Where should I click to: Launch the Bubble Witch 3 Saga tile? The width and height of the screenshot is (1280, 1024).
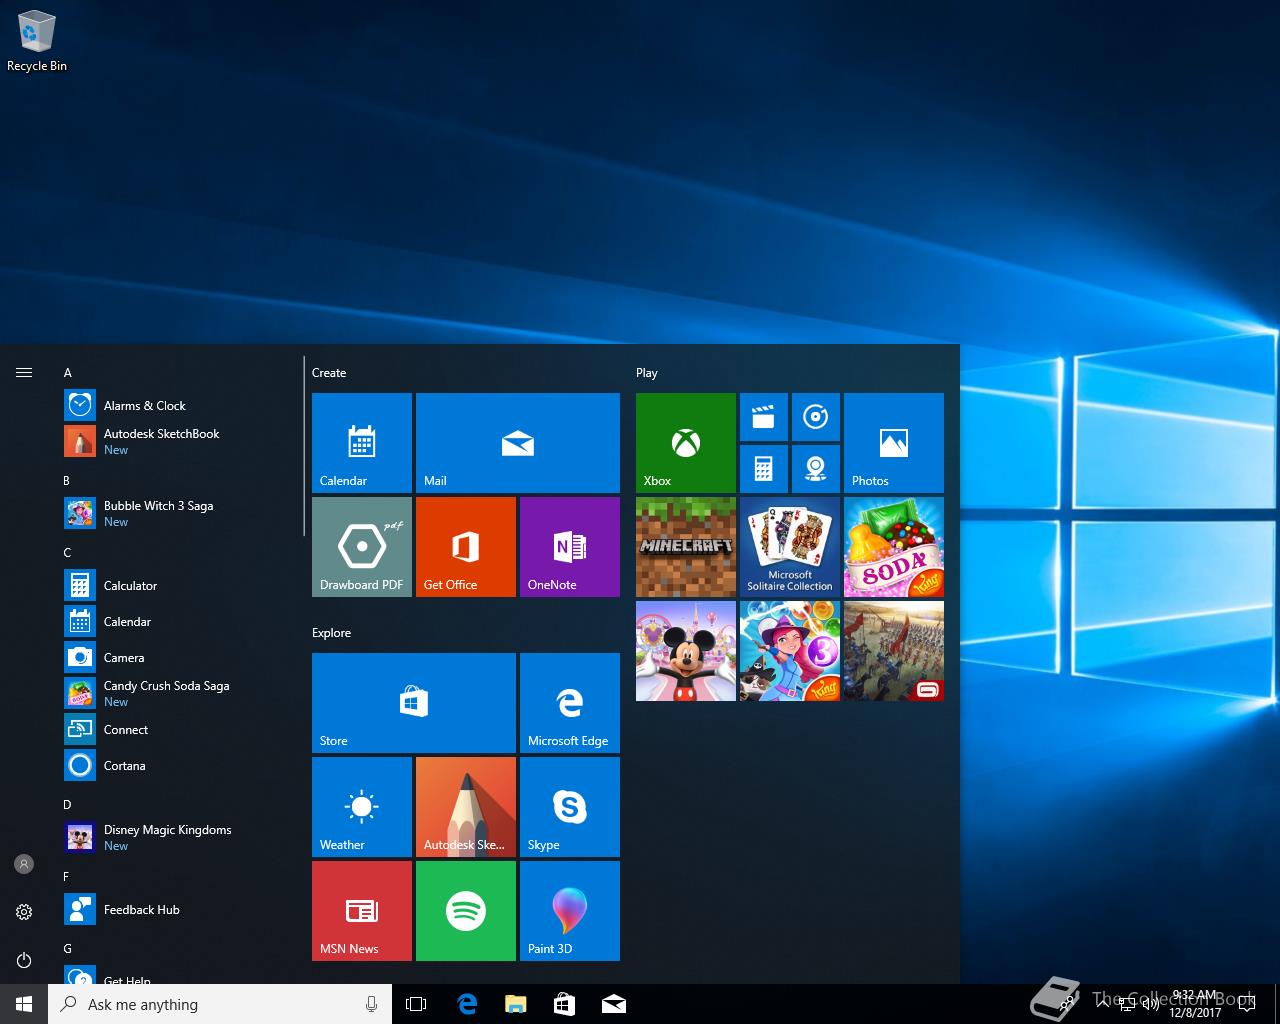(790, 651)
